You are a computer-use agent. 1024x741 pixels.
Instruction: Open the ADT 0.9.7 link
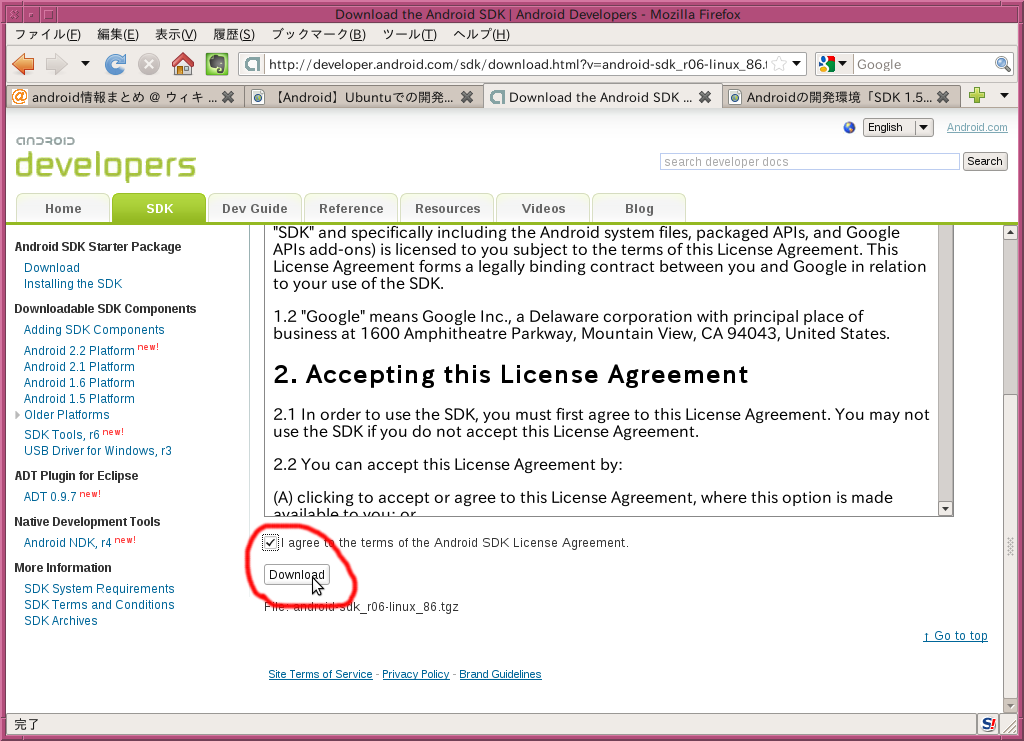click(50, 497)
